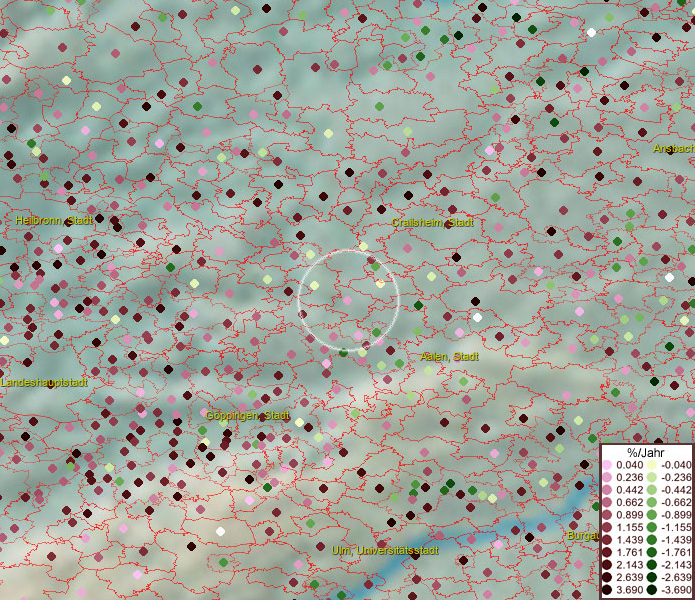Viewport: 695px width, 600px height.
Task: Click the Heilbronn, Stadt map label
Action: 54,220
